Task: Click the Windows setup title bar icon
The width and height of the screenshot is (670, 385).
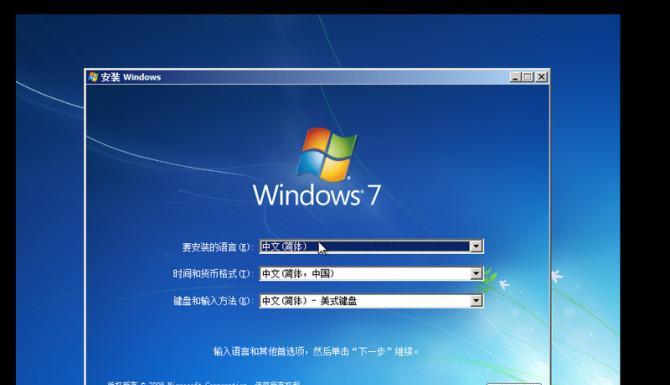Action: pyautogui.click(x=93, y=77)
